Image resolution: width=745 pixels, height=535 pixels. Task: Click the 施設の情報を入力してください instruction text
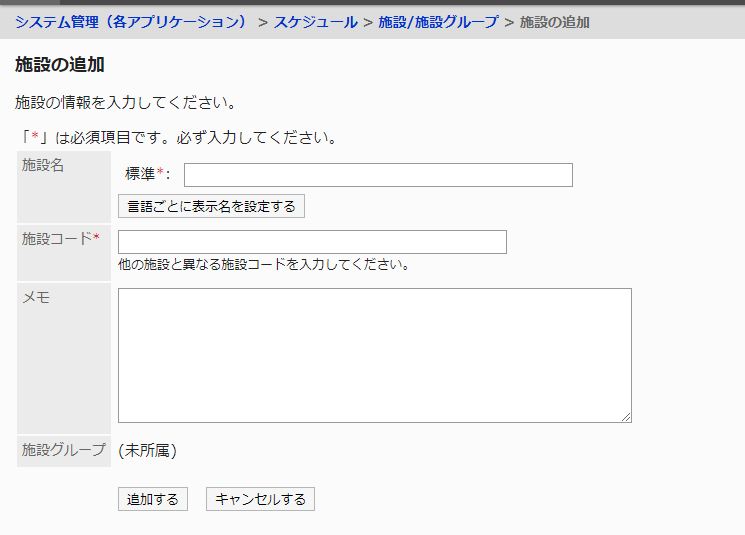coord(125,102)
